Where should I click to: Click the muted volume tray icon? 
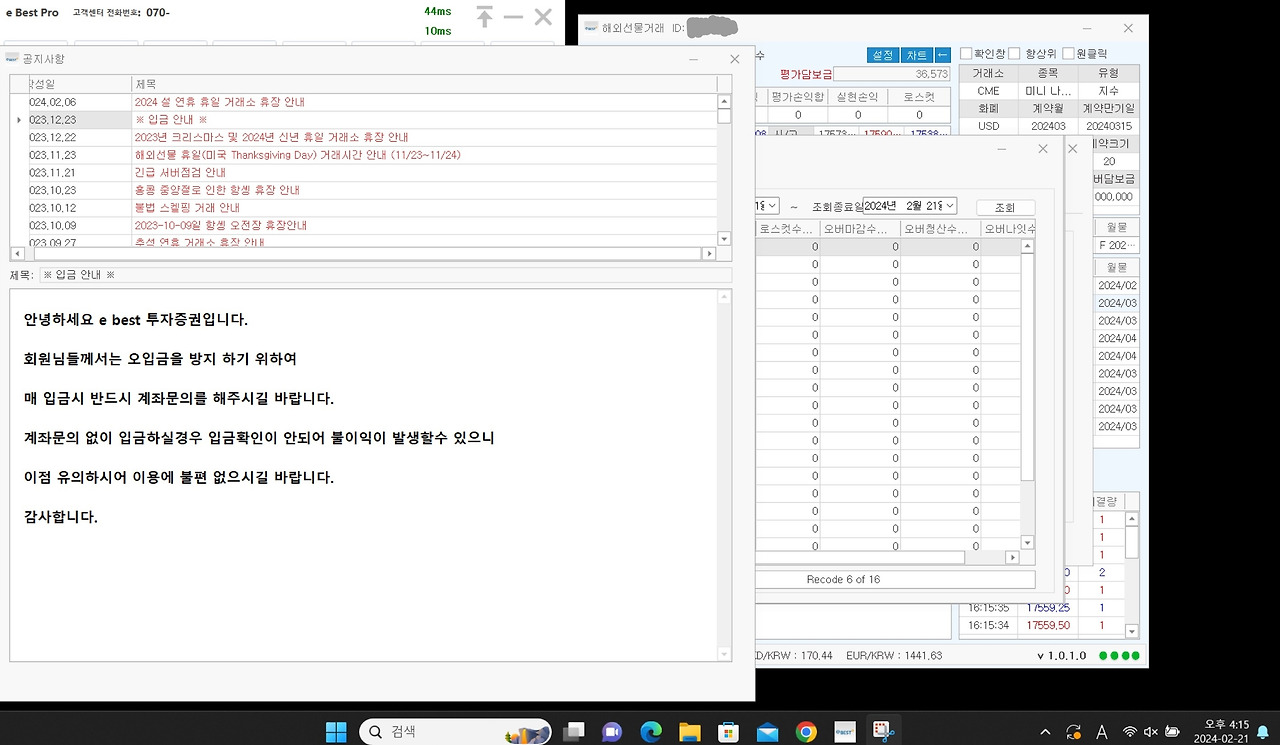[1151, 732]
